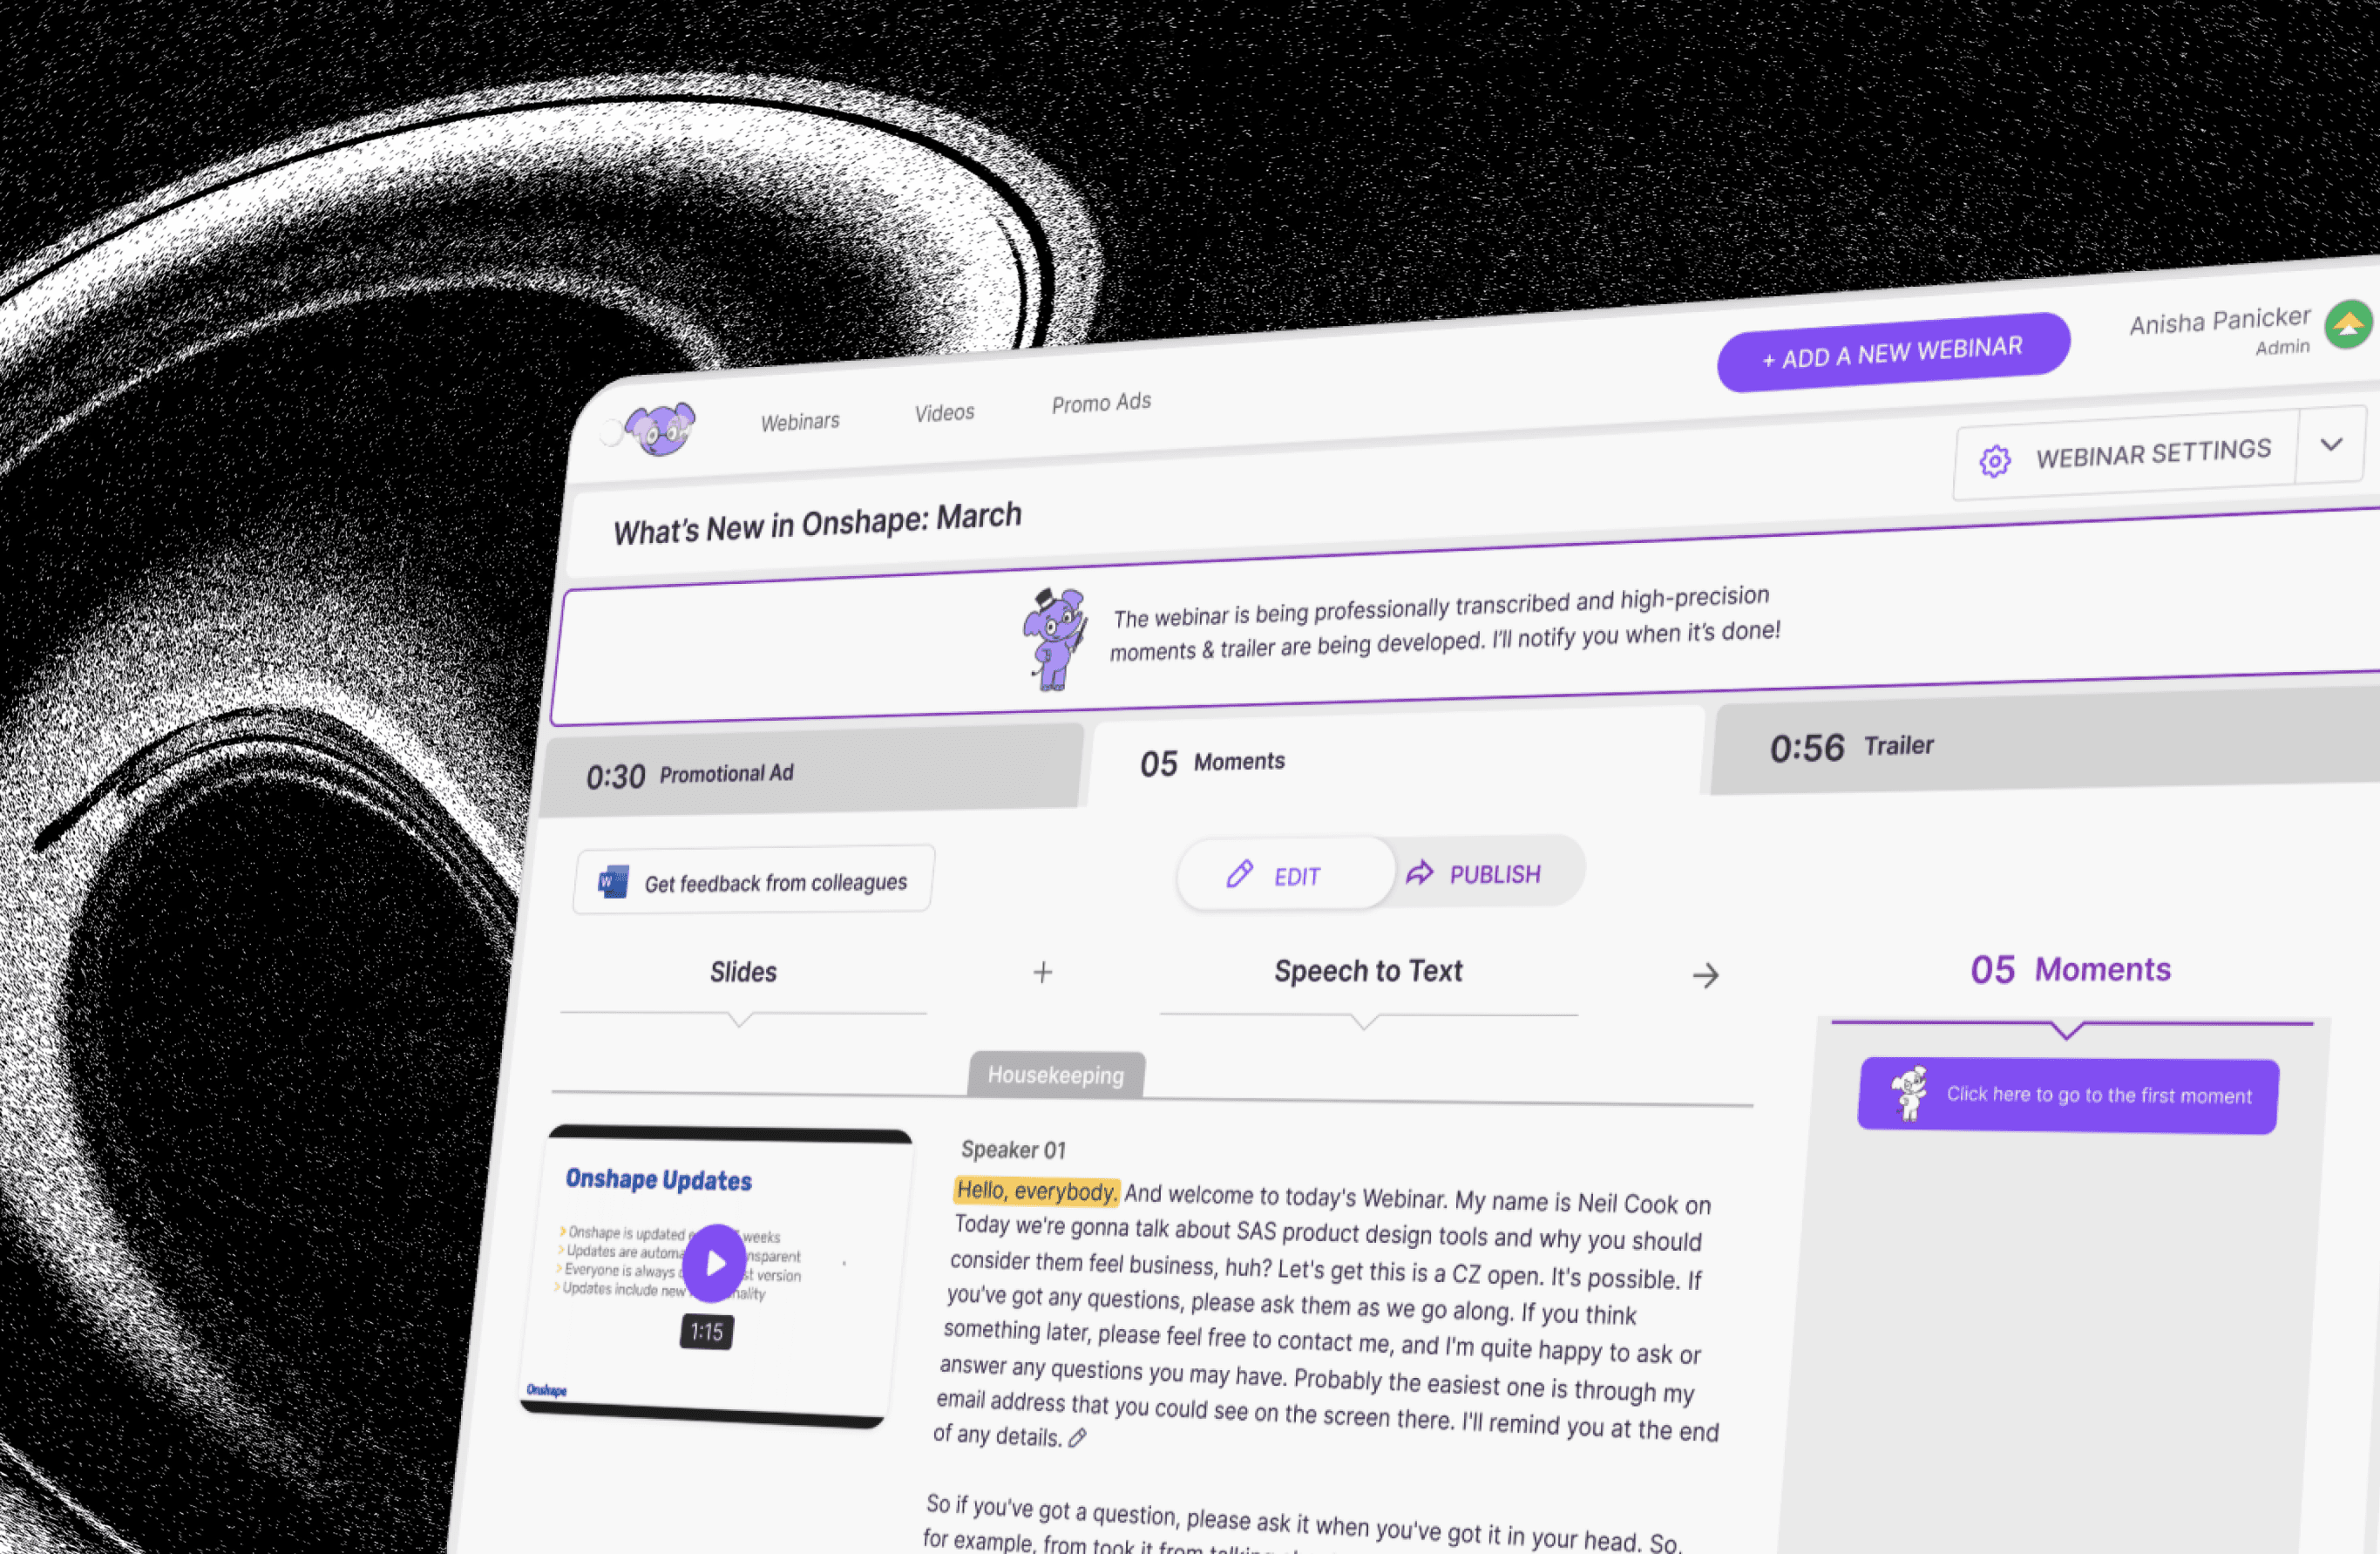Click the pencil icon after 'of any details.'

tap(1077, 1438)
